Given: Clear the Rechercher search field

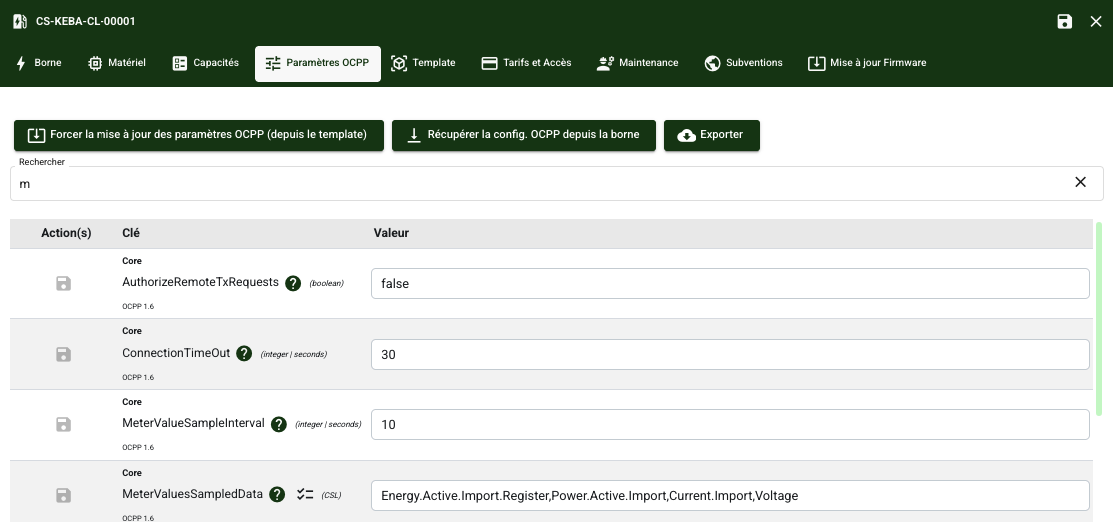Looking at the screenshot, I should [x=1080, y=182].
